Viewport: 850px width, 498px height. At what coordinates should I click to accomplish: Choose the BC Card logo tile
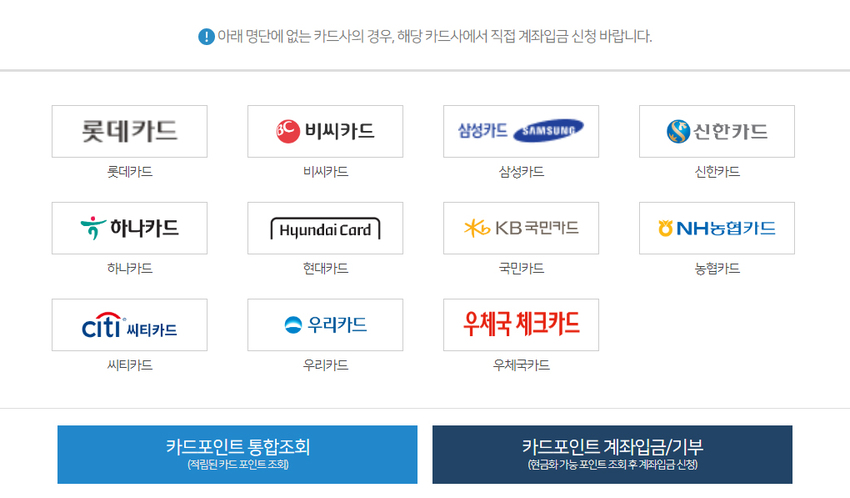click(x=325, y=132)
